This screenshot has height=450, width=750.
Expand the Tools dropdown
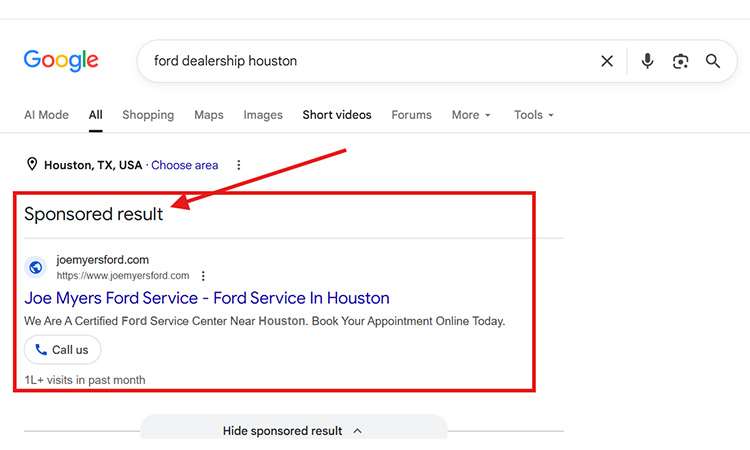pos(534,115)
